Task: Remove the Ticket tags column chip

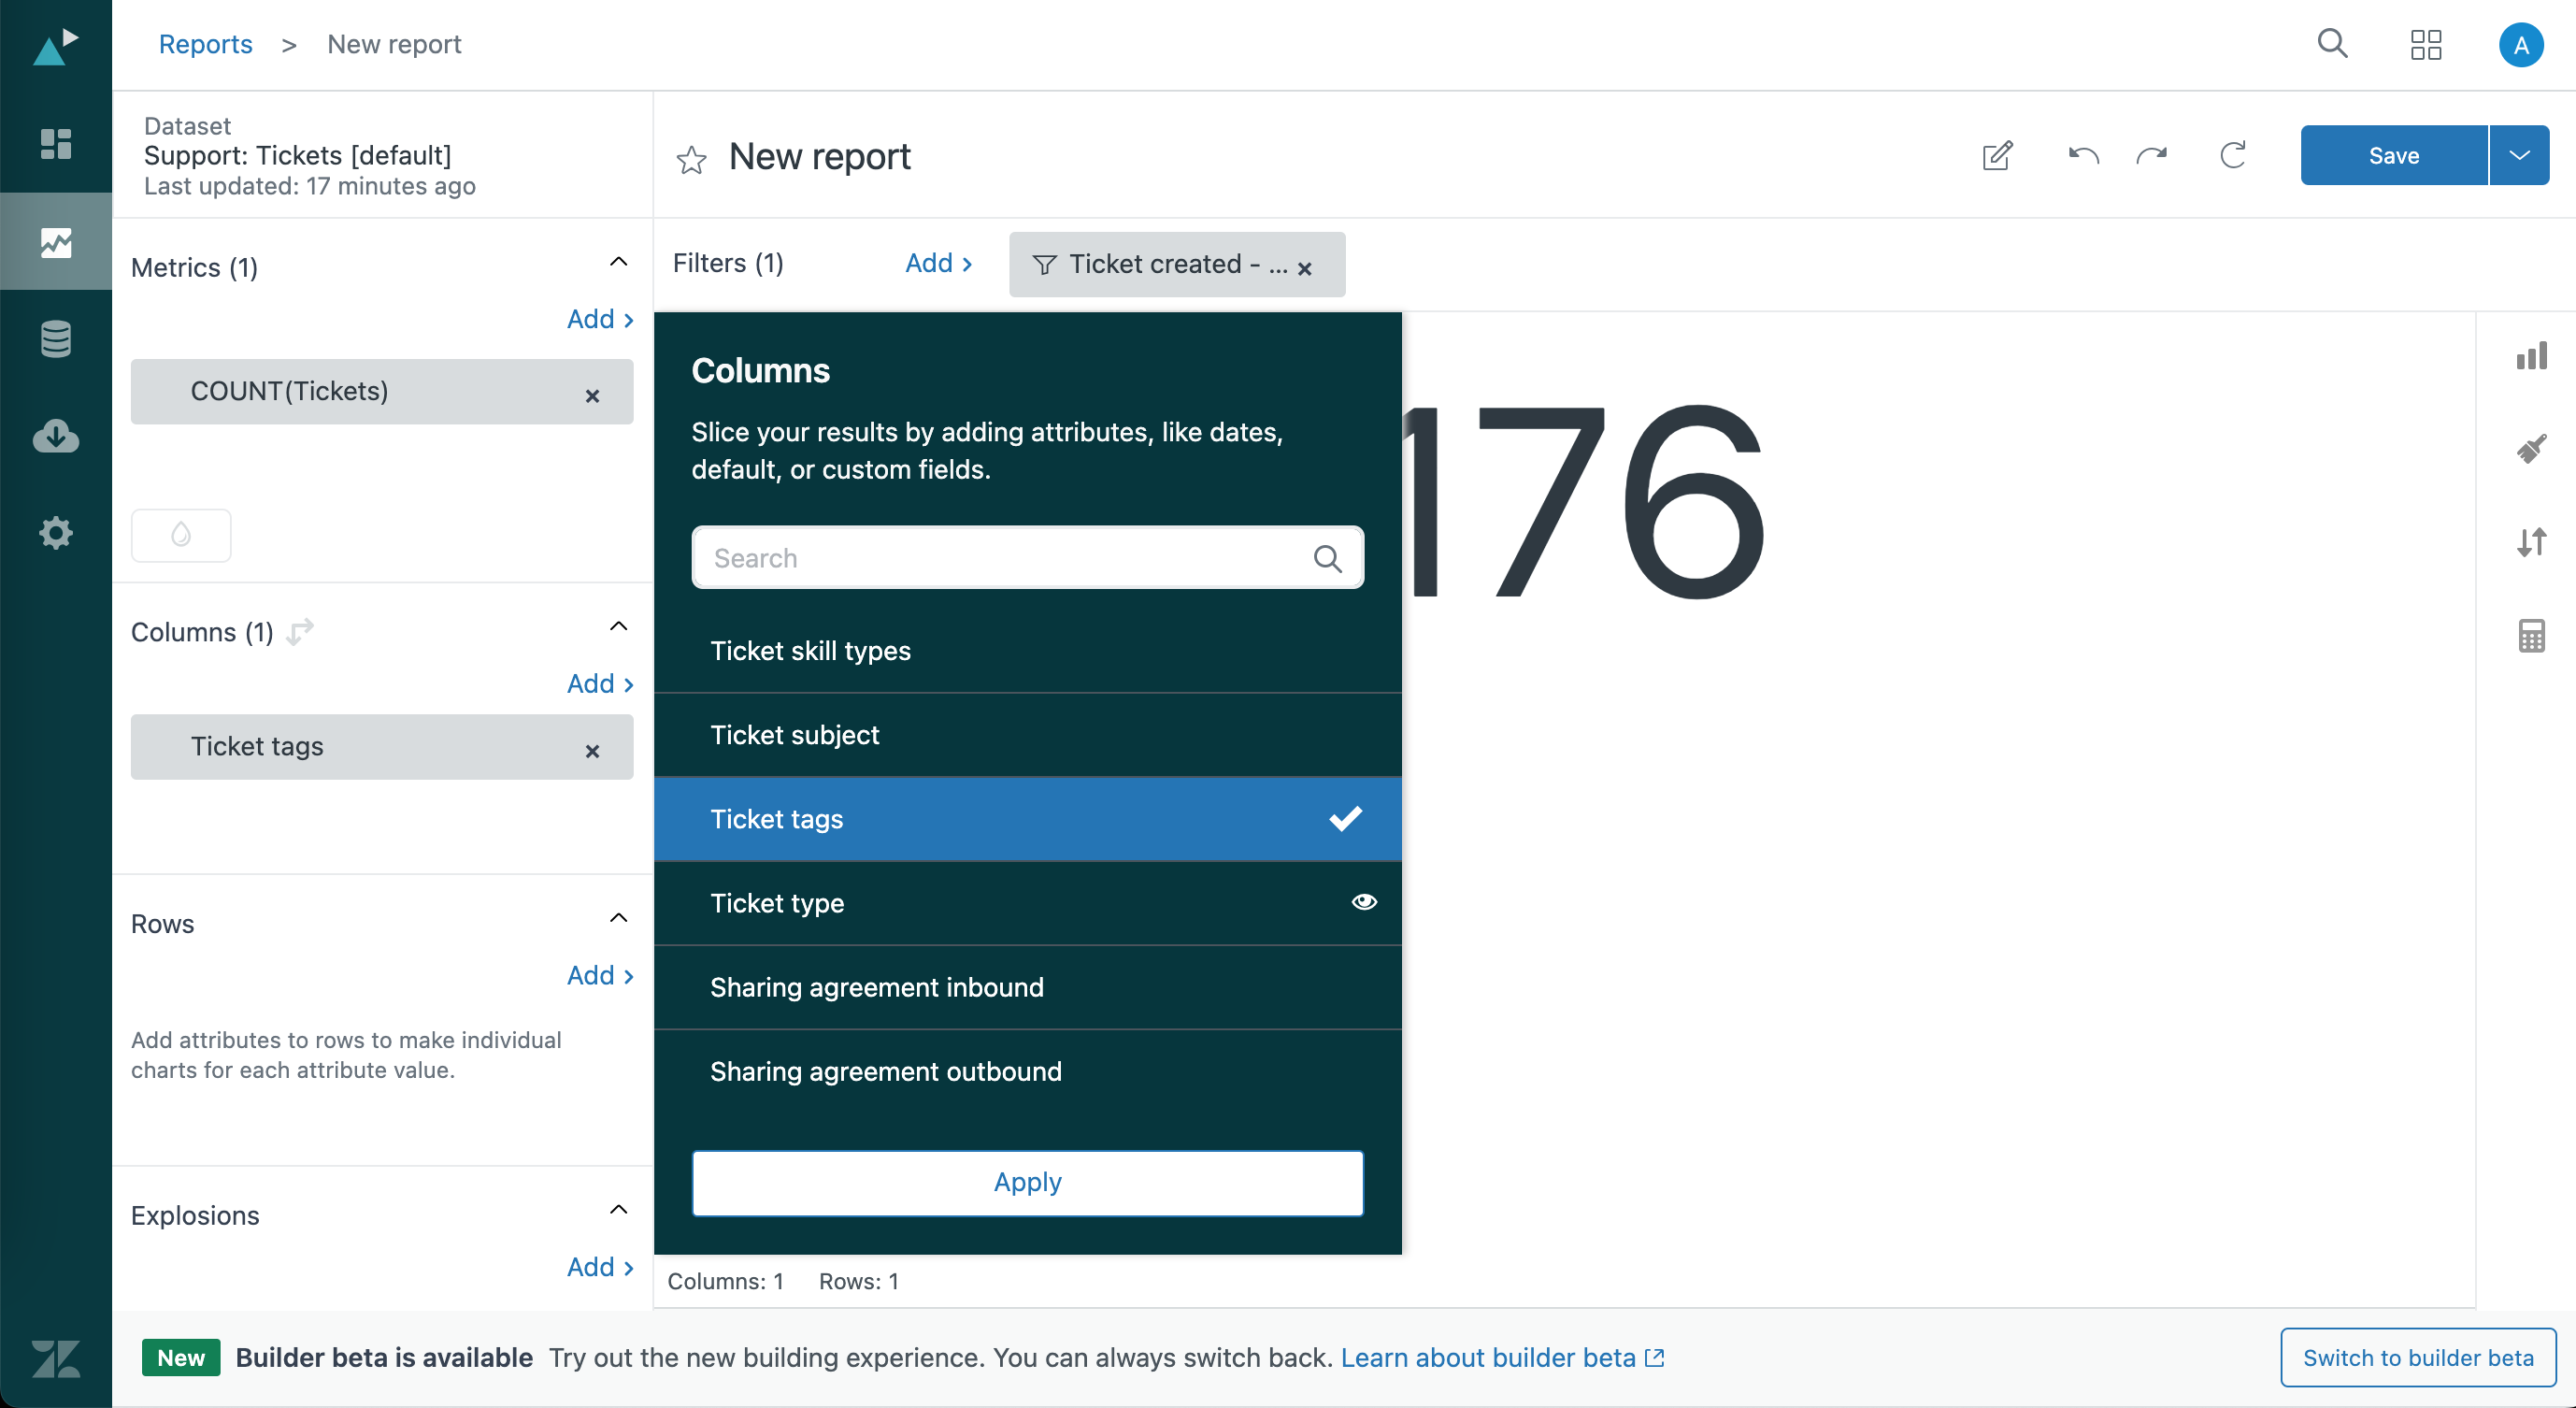Action: click(x=592, y=751)
